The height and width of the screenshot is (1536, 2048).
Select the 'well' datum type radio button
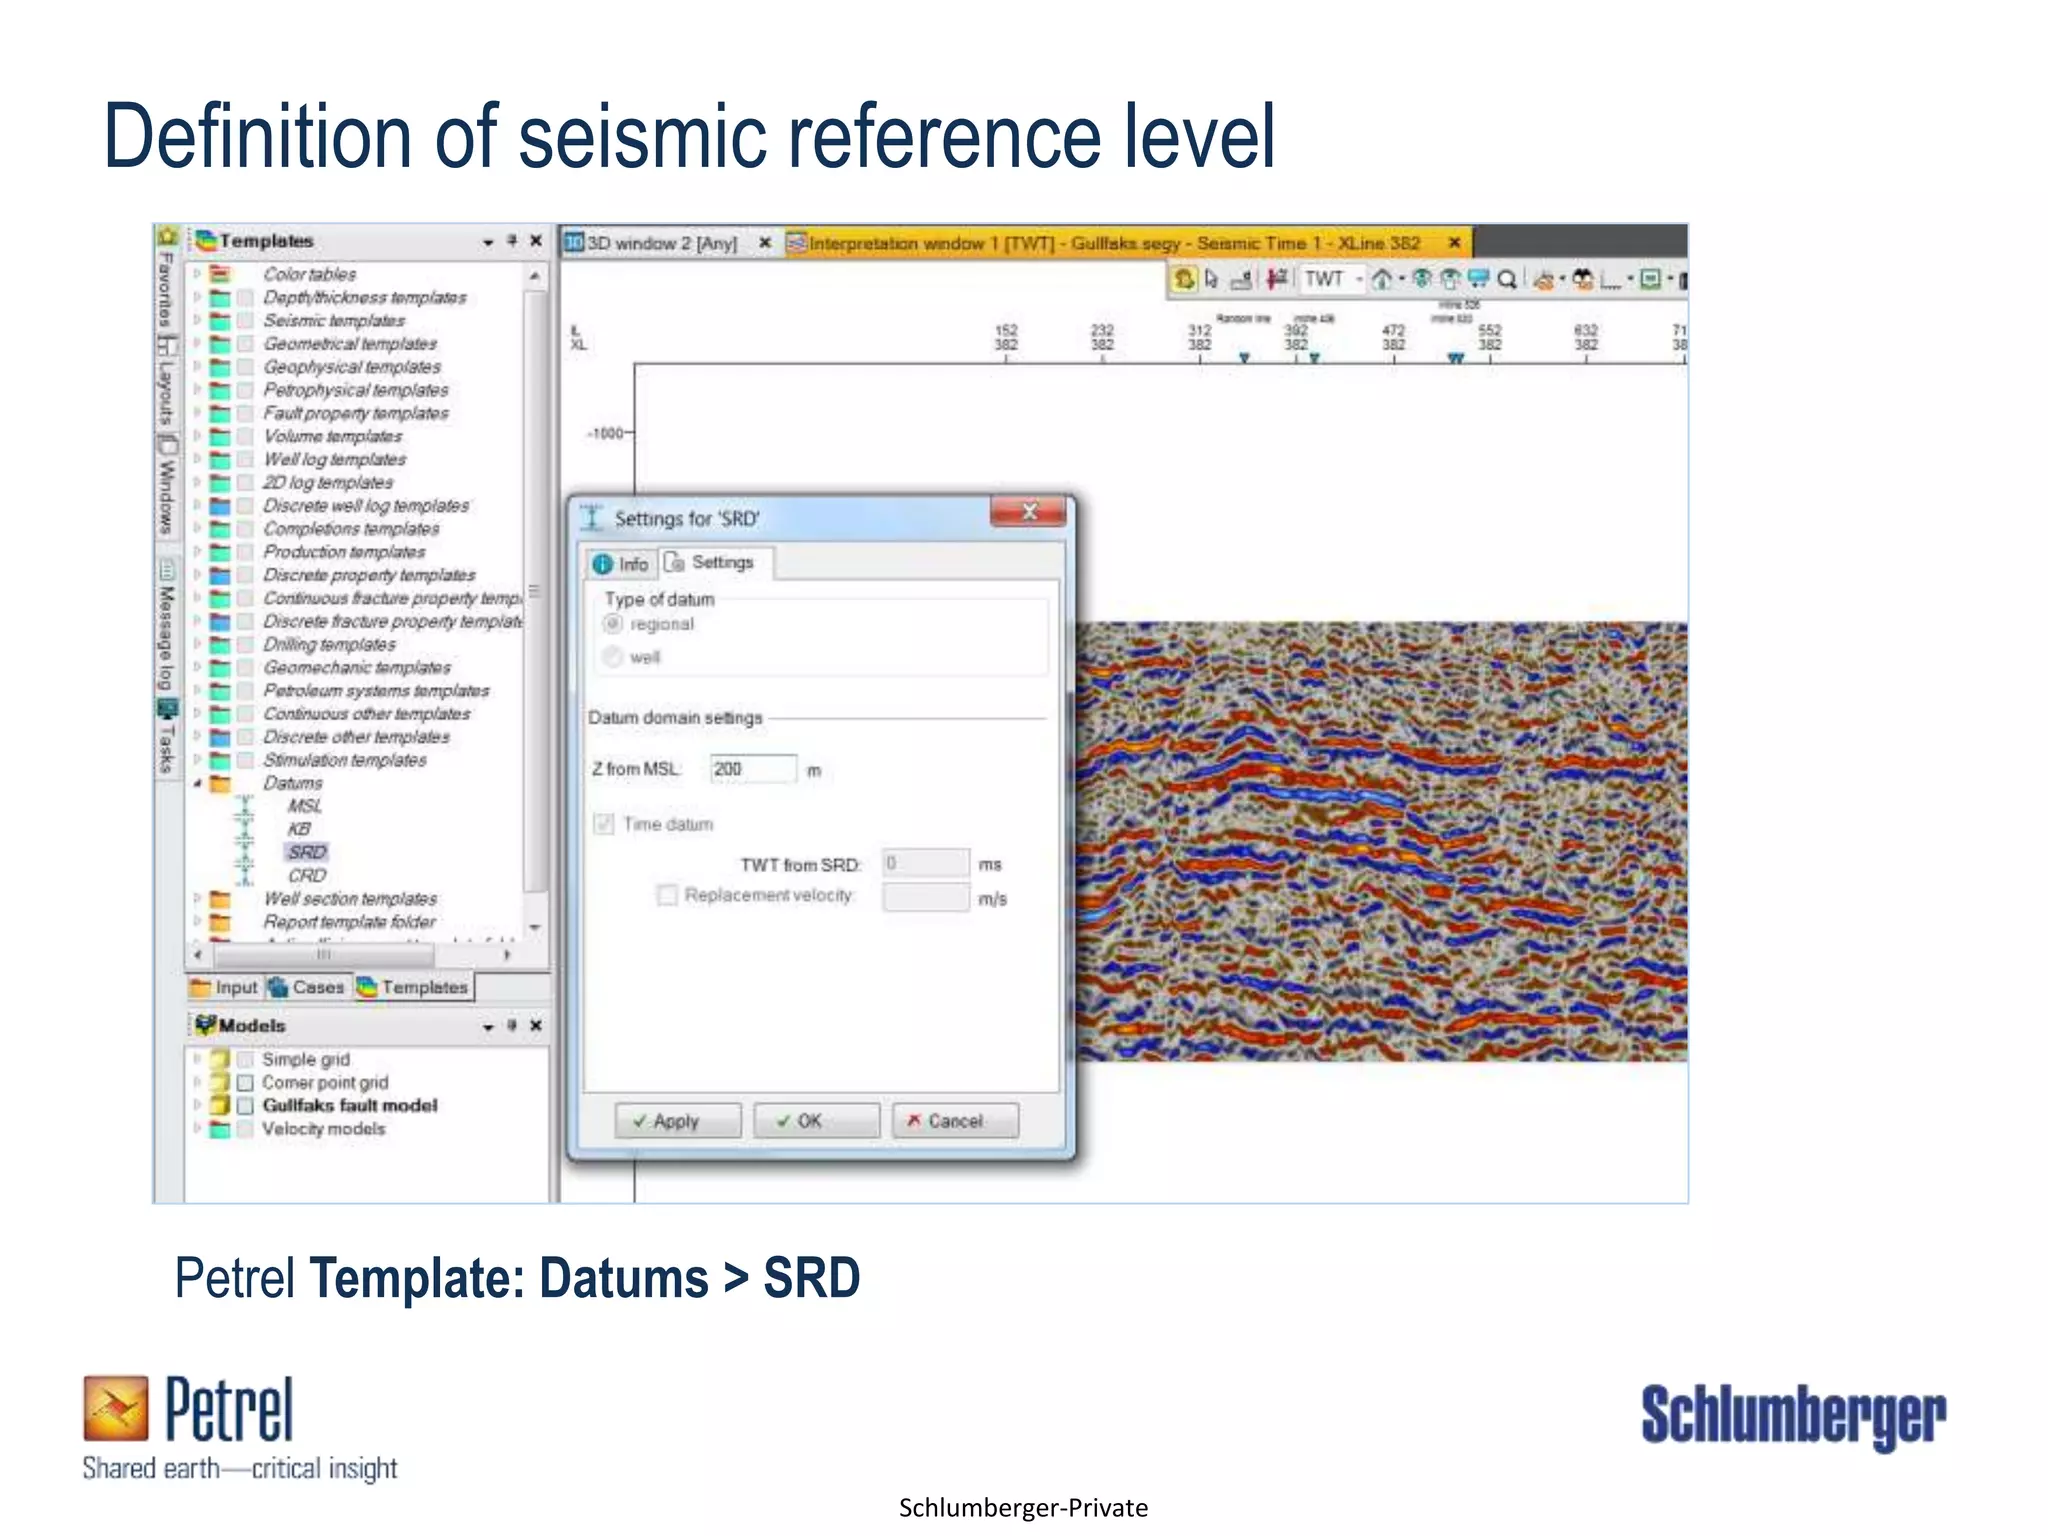[613, 657]
